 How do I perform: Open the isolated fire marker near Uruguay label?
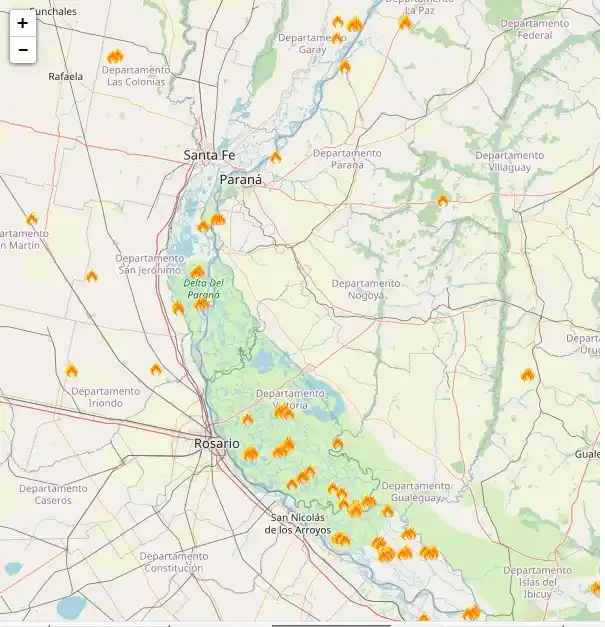(x=528, y=375)
